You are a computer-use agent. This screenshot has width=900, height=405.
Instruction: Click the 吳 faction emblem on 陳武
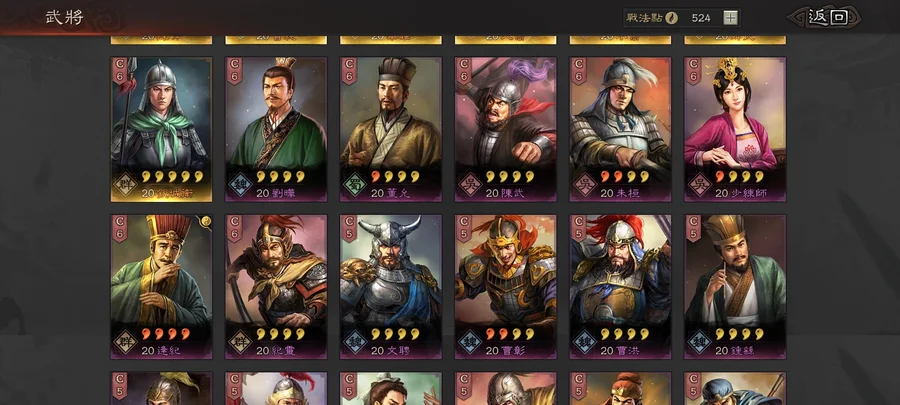coord(470,185)
